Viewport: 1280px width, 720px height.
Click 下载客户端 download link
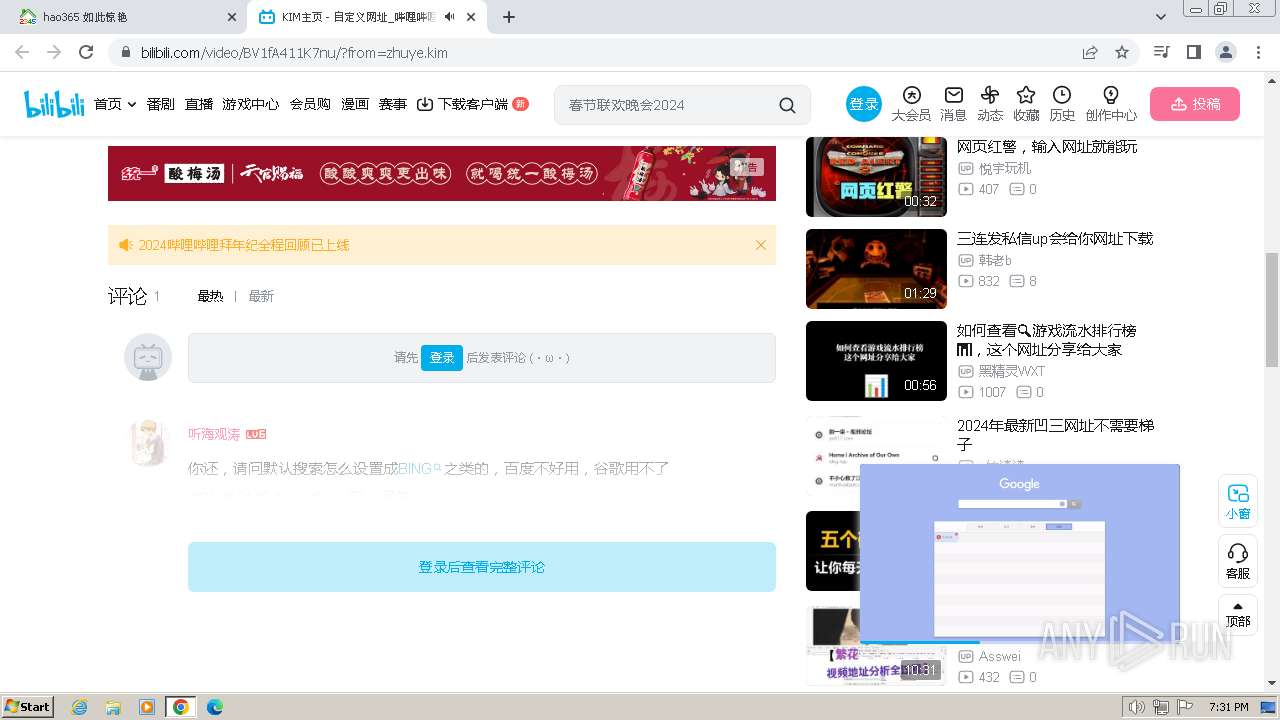463,104
